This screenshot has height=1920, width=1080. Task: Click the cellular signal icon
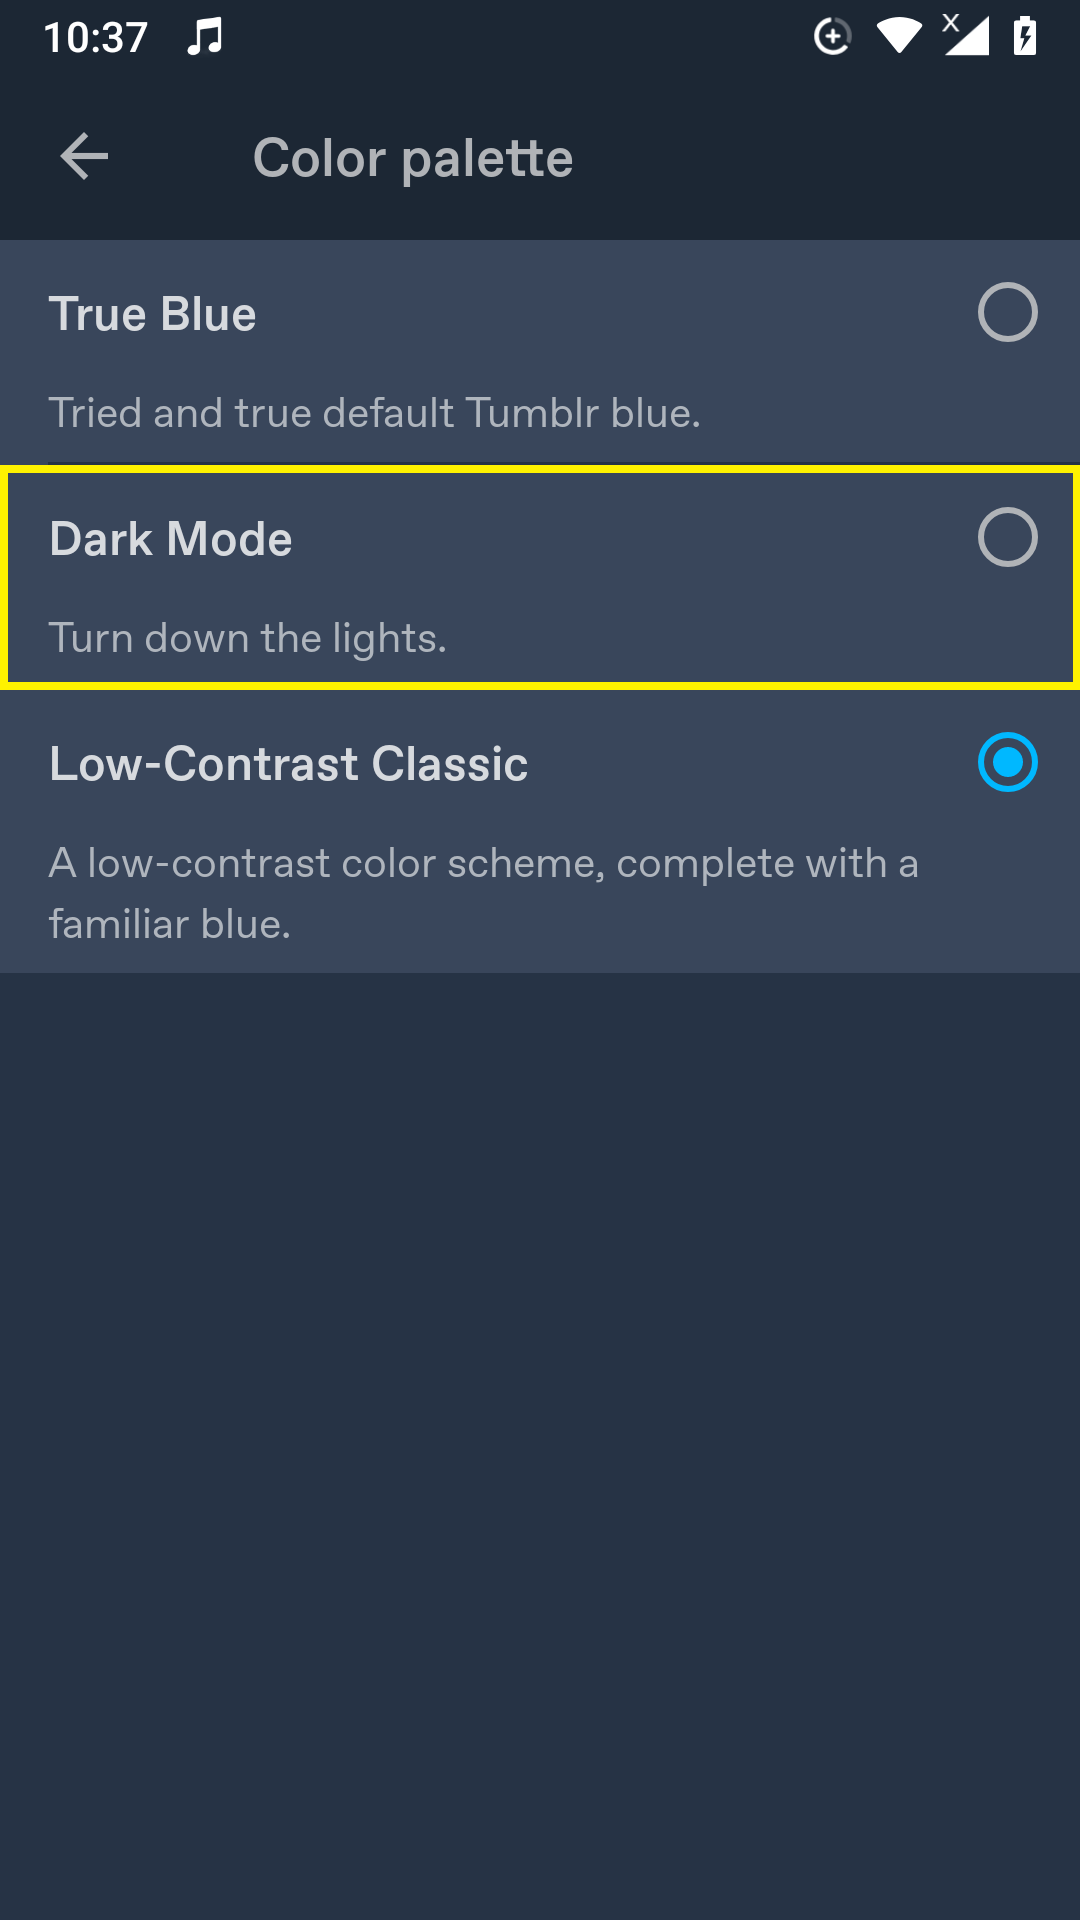click(962, 37)
